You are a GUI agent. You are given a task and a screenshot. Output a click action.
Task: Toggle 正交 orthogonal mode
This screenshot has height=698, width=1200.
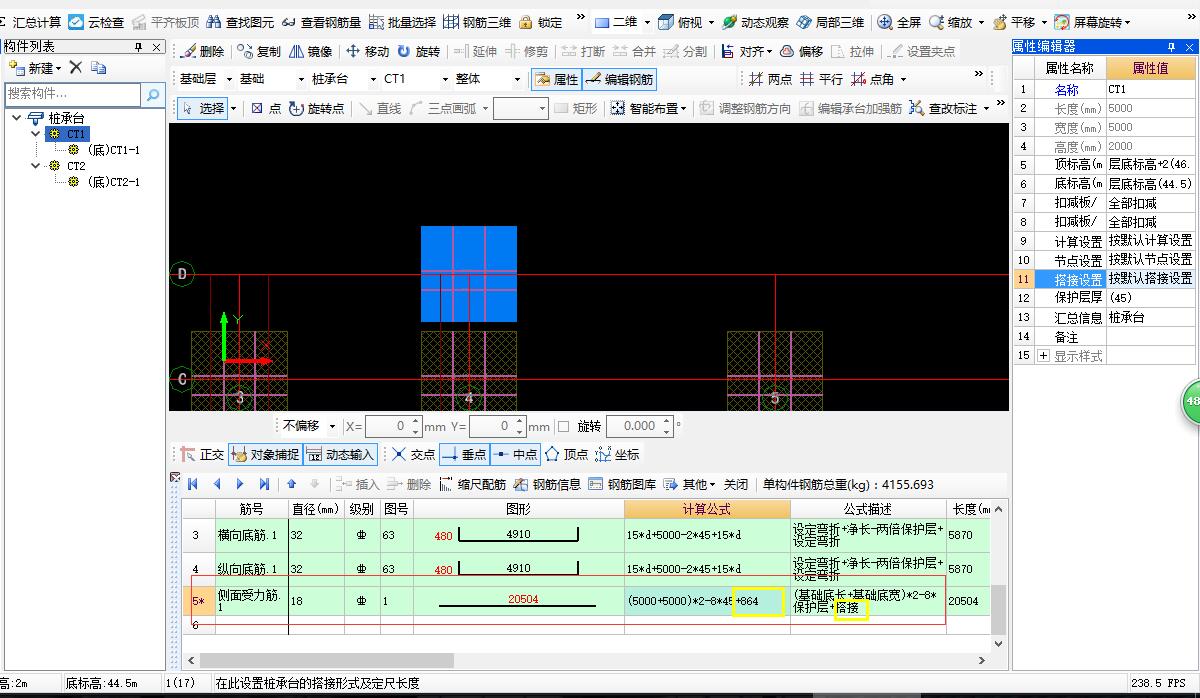[x=203, y=455]
